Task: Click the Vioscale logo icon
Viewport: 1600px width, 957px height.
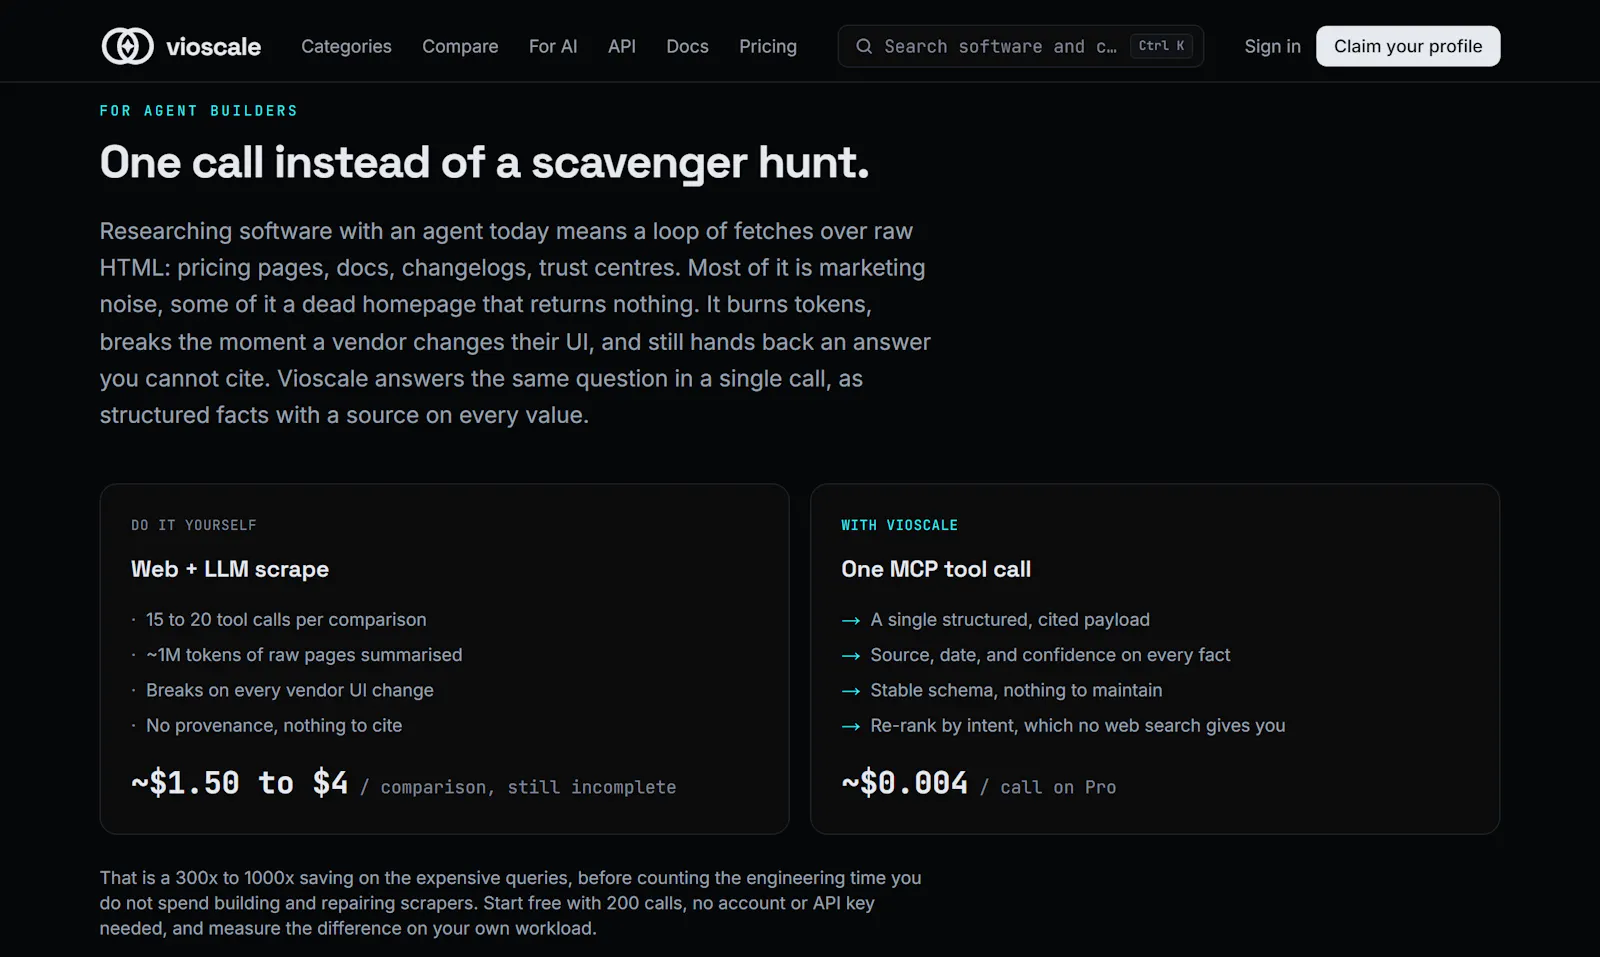Action: (127, 46)
